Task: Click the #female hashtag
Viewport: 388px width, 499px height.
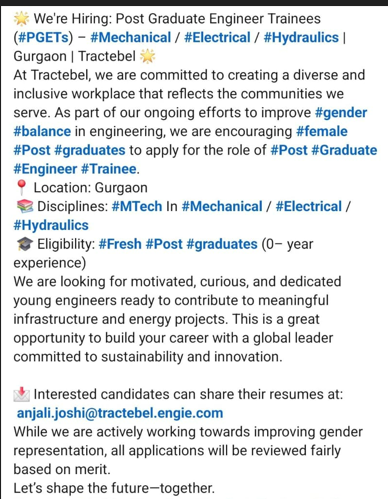Action: [322, 132]
